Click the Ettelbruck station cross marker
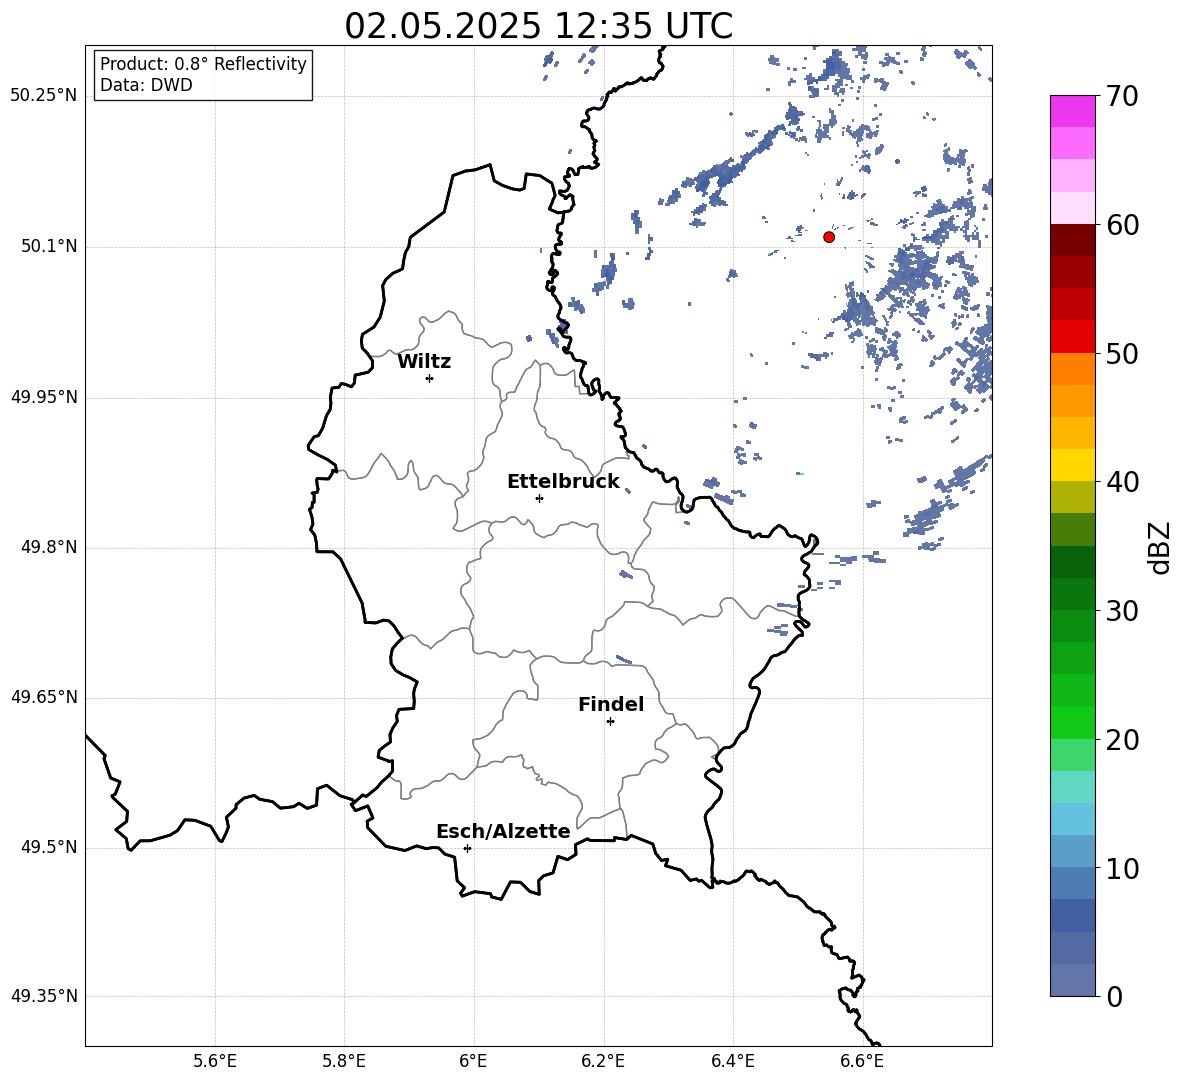This screenshot has width=1184, height=1081. click(x=539, y=498)
